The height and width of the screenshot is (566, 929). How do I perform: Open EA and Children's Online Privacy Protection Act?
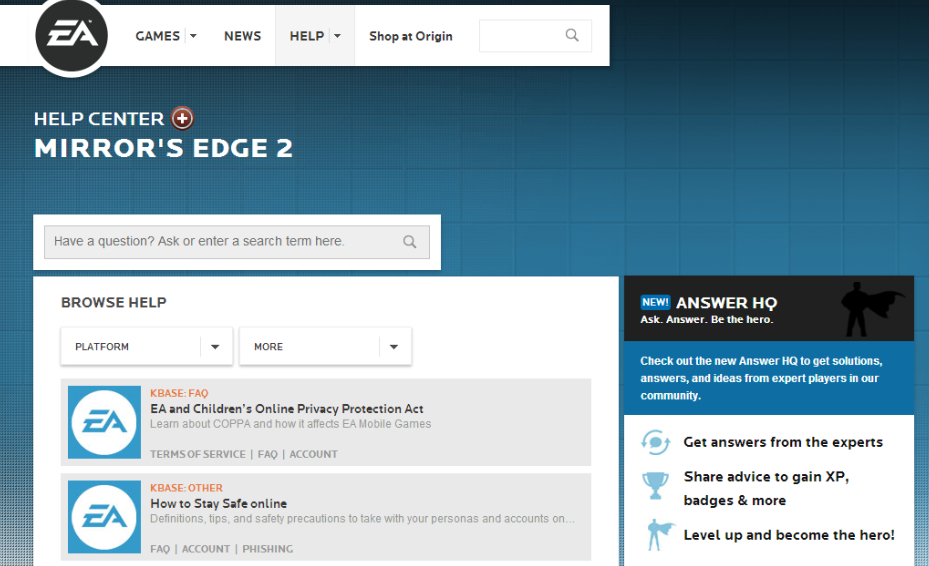(x=287, y=409)
